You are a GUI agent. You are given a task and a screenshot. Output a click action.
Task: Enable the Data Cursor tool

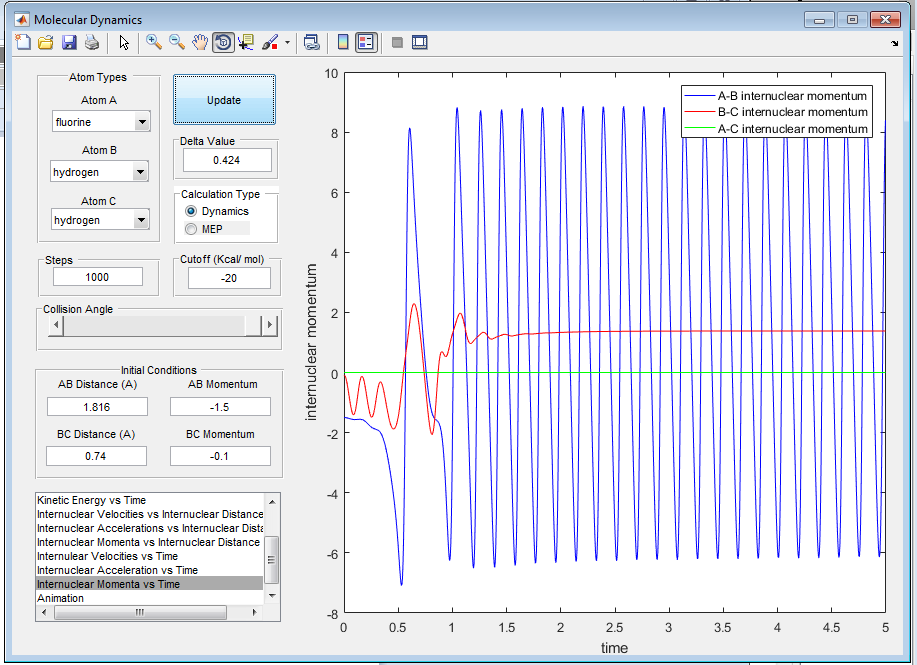tap(246, 42)
